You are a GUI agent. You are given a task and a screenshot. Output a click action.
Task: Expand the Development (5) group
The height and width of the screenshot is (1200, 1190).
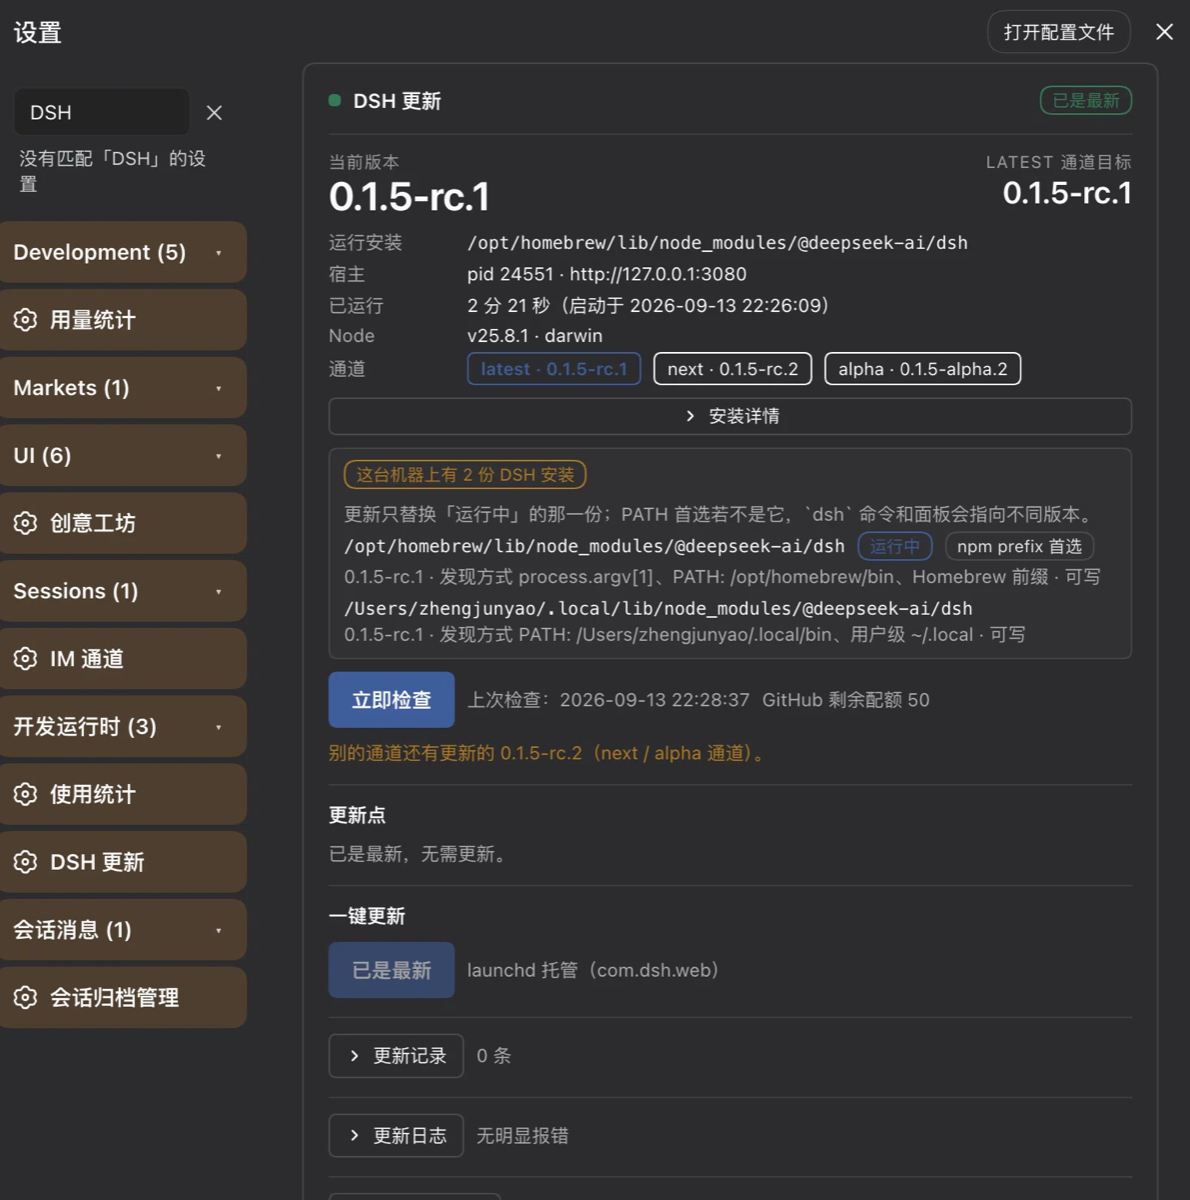tap(123, 252)
